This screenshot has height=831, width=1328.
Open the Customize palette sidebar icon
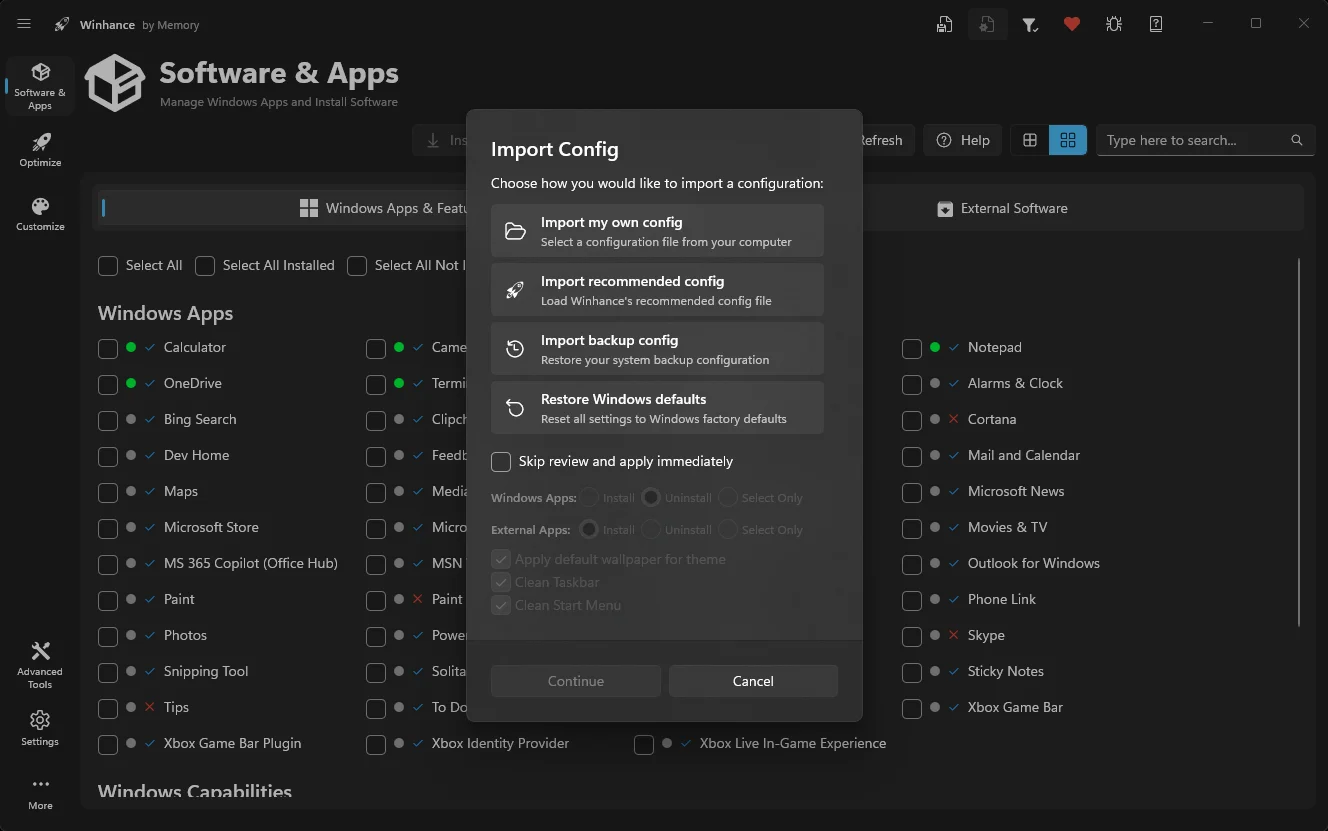point(40,214)
